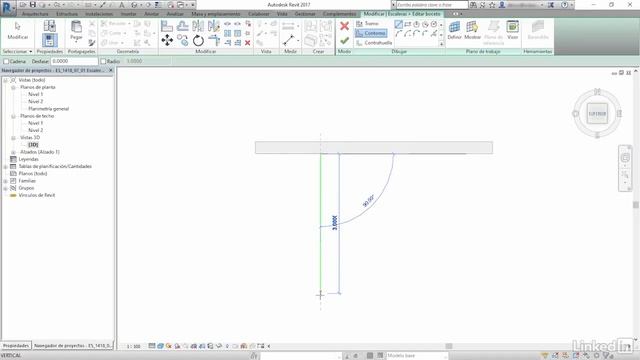Image resolution: width=640 pixels, height=360 pixels.
Task: Select the start-end-radius arc tool
Action: coord(398,34)
